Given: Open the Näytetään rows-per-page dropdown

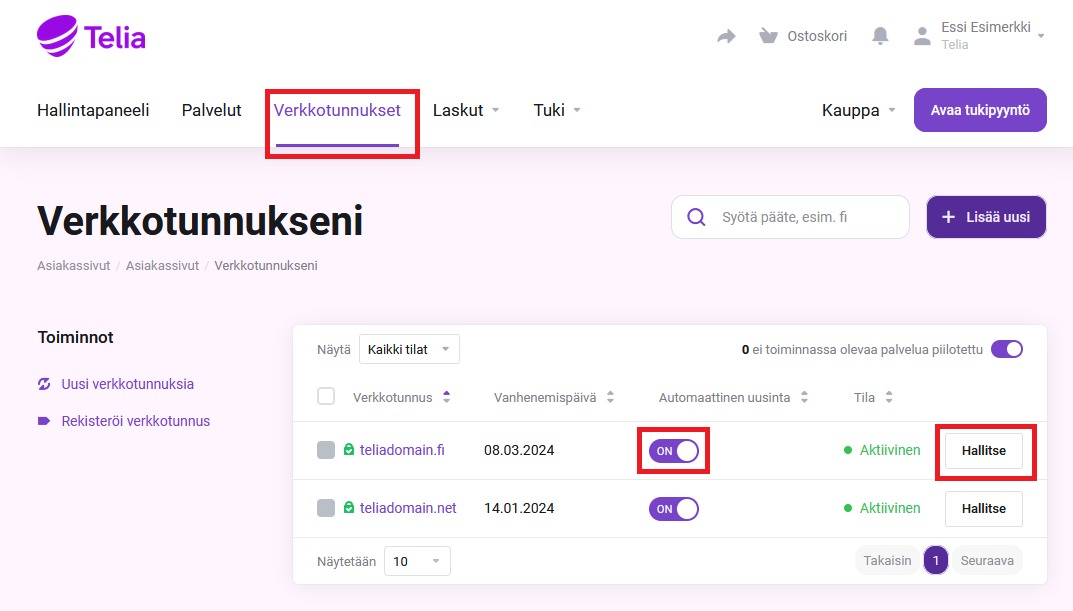Looking at the screenshot, I should [417, 561].
